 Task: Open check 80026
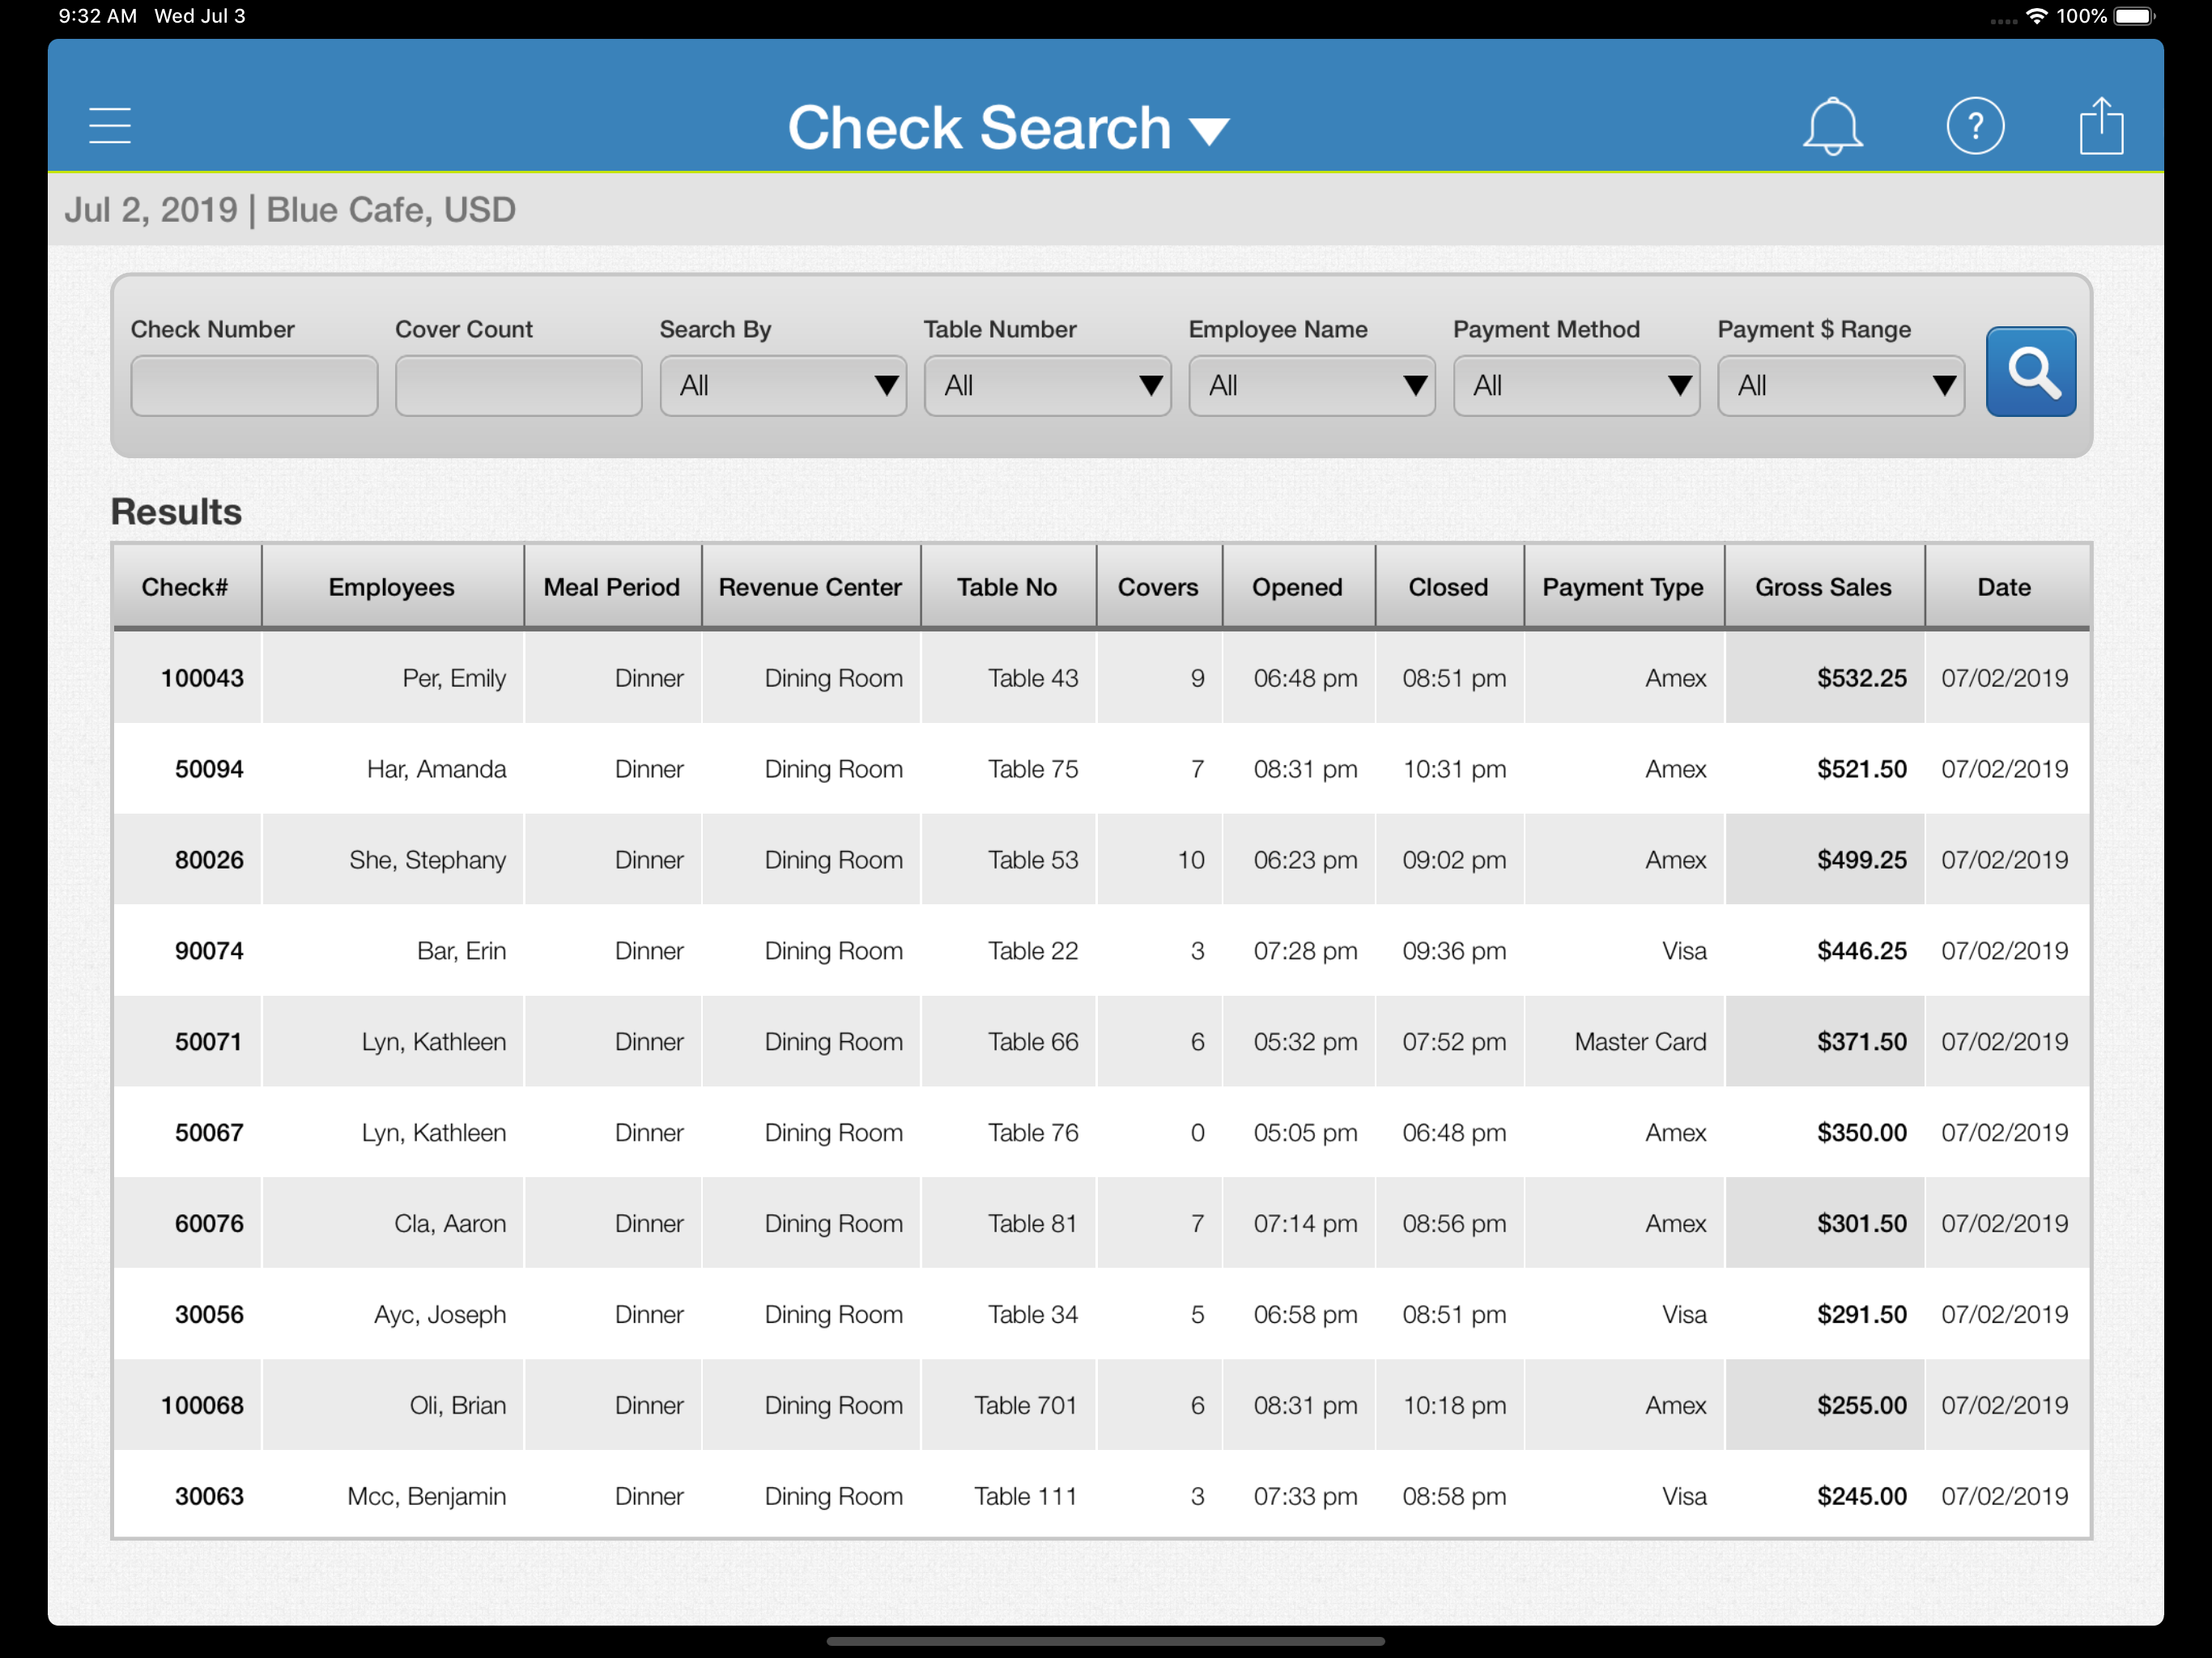pyautogui.click(x=209, y=860)
